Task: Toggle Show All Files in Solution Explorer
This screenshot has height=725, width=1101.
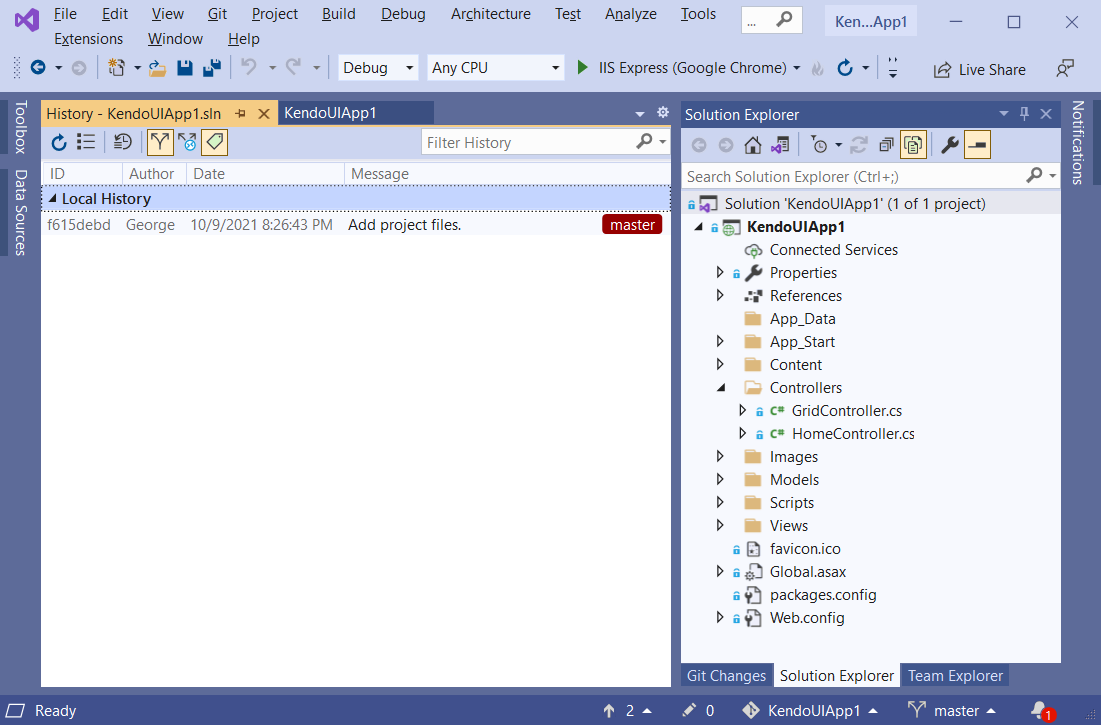Action: pos(913,144)
